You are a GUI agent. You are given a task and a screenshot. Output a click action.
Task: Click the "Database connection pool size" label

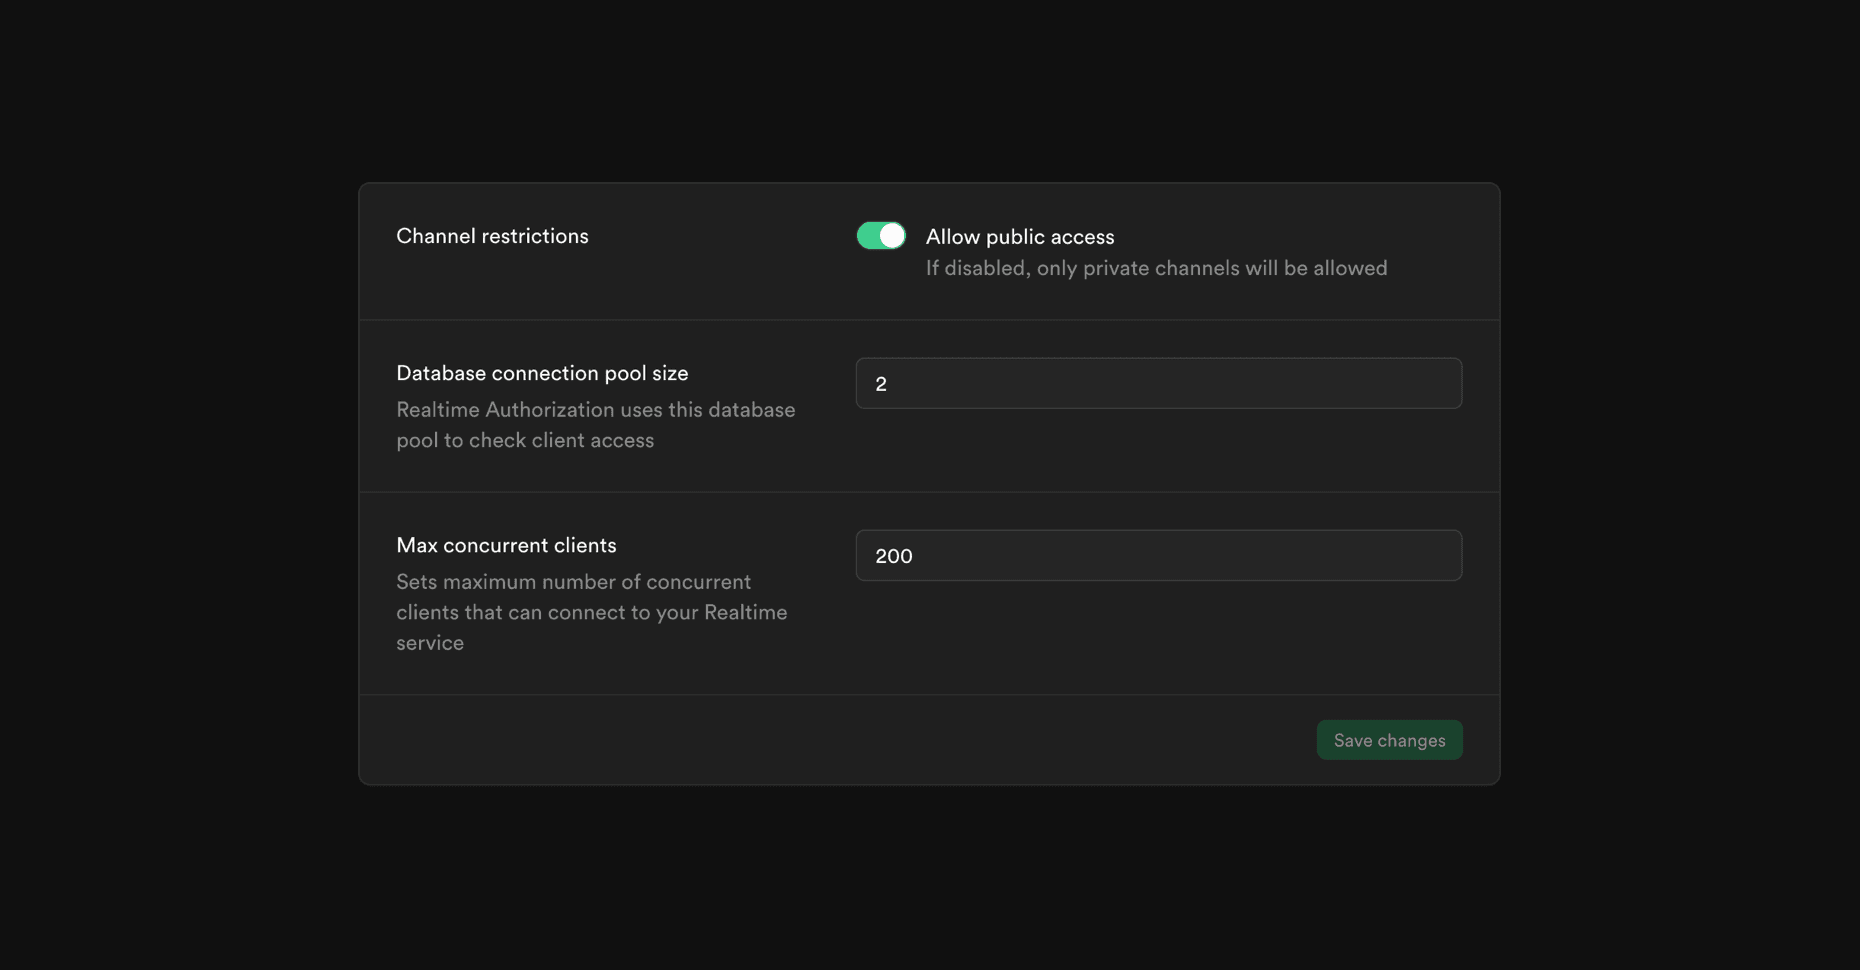542,373
